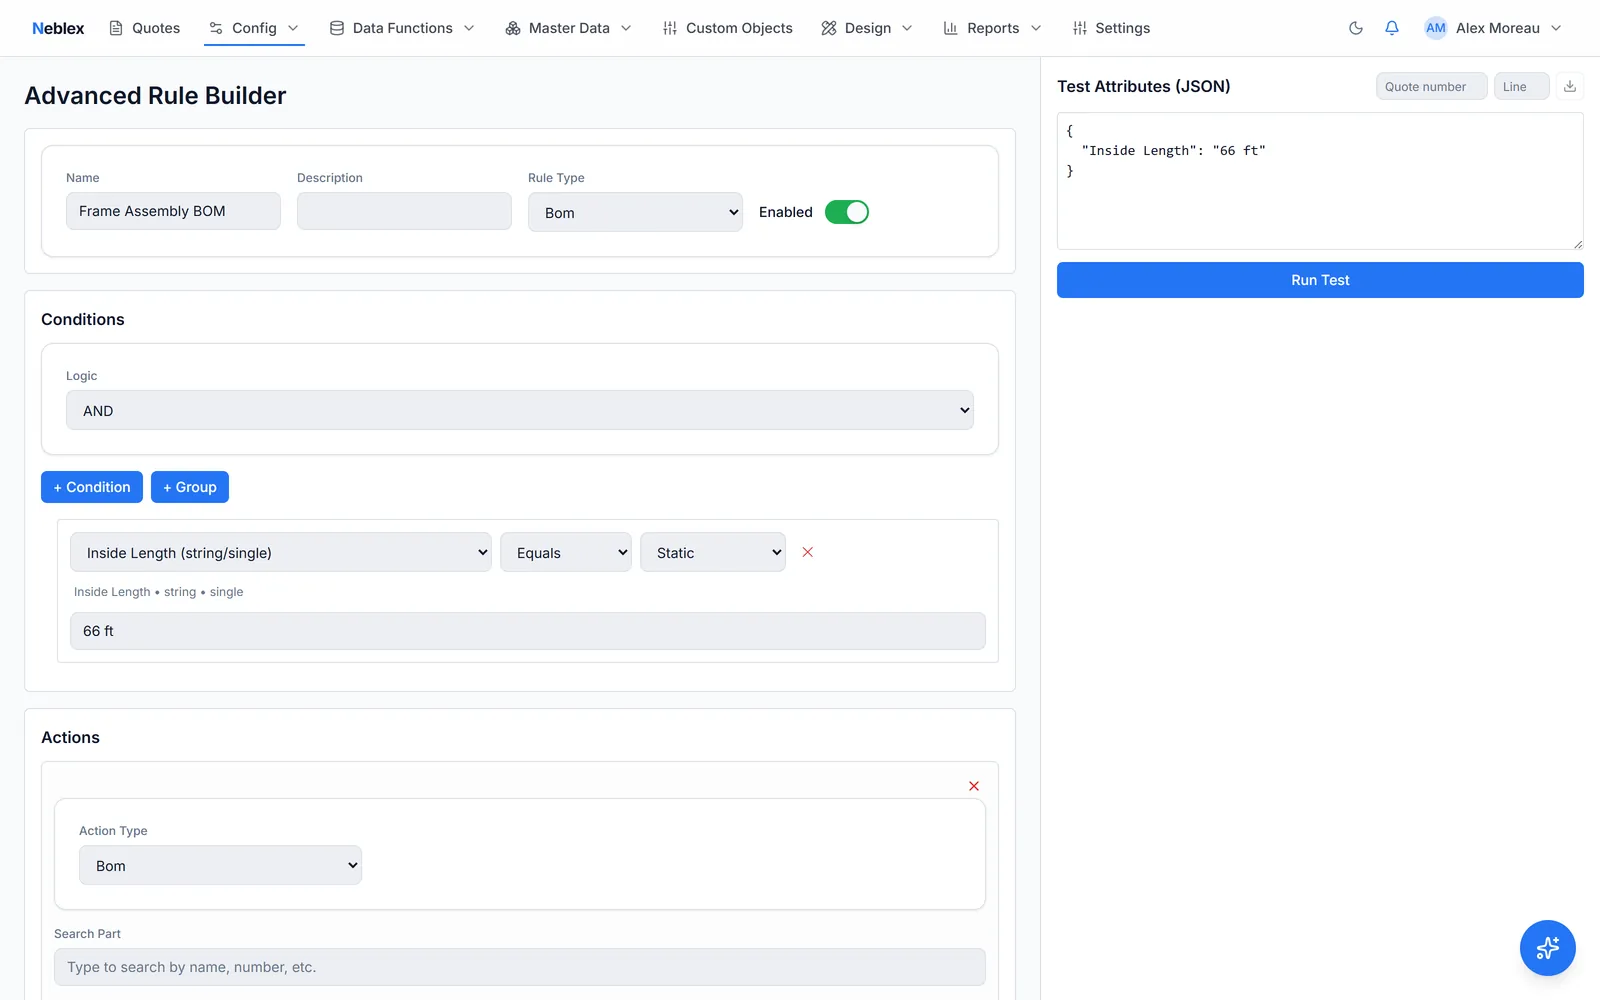Viewport: 1600px width, 1000px height.
Task: Open Settings from top navigation
Action: click(1111, 28)
